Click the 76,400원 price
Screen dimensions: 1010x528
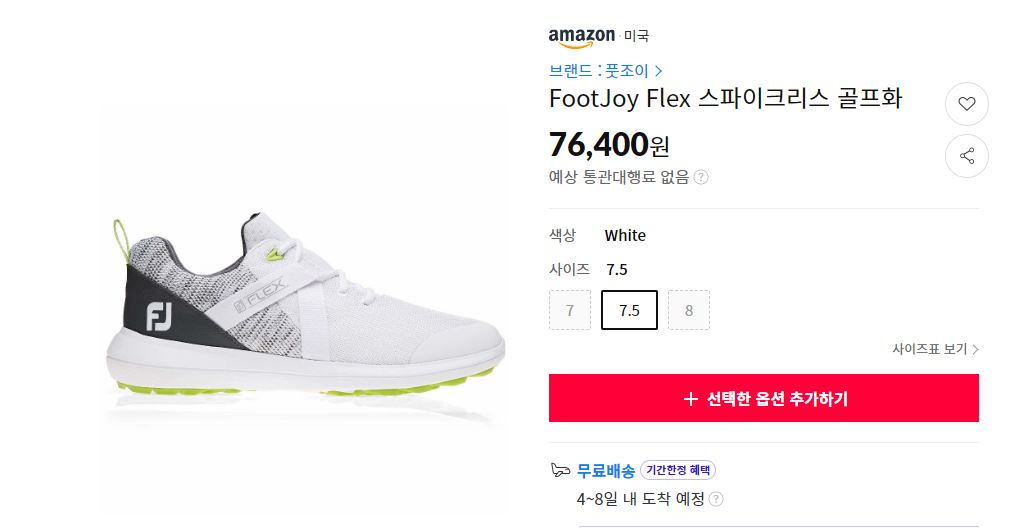pyautogui.click(x=609, y=145)
